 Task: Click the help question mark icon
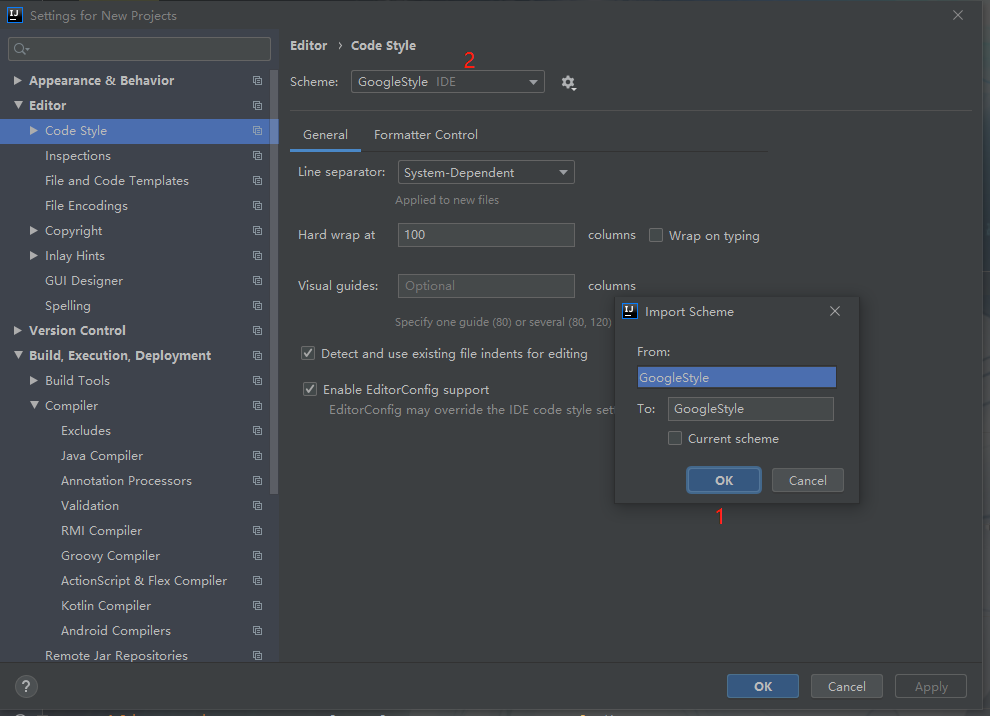tap(26, 686)
